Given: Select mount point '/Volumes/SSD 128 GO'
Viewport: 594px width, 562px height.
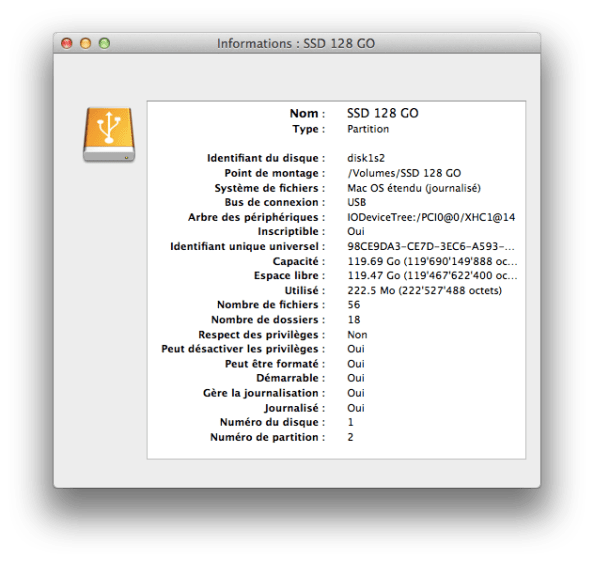Looking at the screenshot, I should tap(404, 173).
